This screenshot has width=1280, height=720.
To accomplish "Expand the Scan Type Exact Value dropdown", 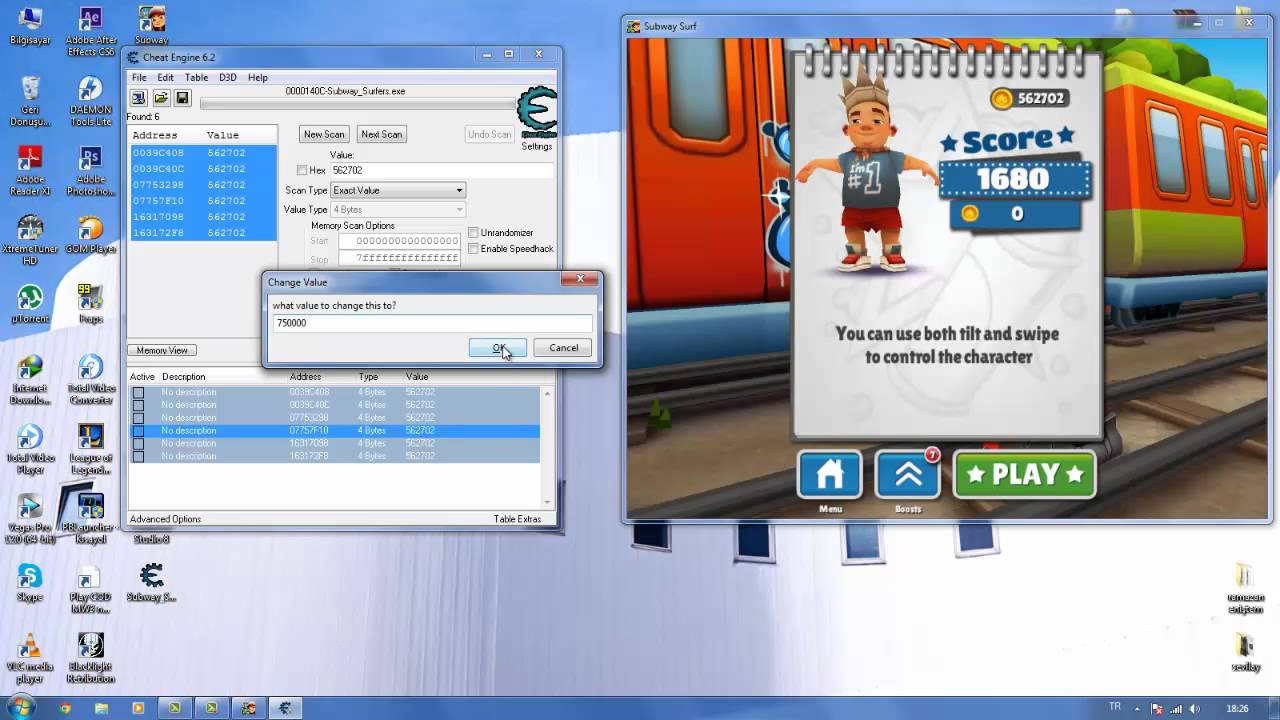I will [398, 191].
